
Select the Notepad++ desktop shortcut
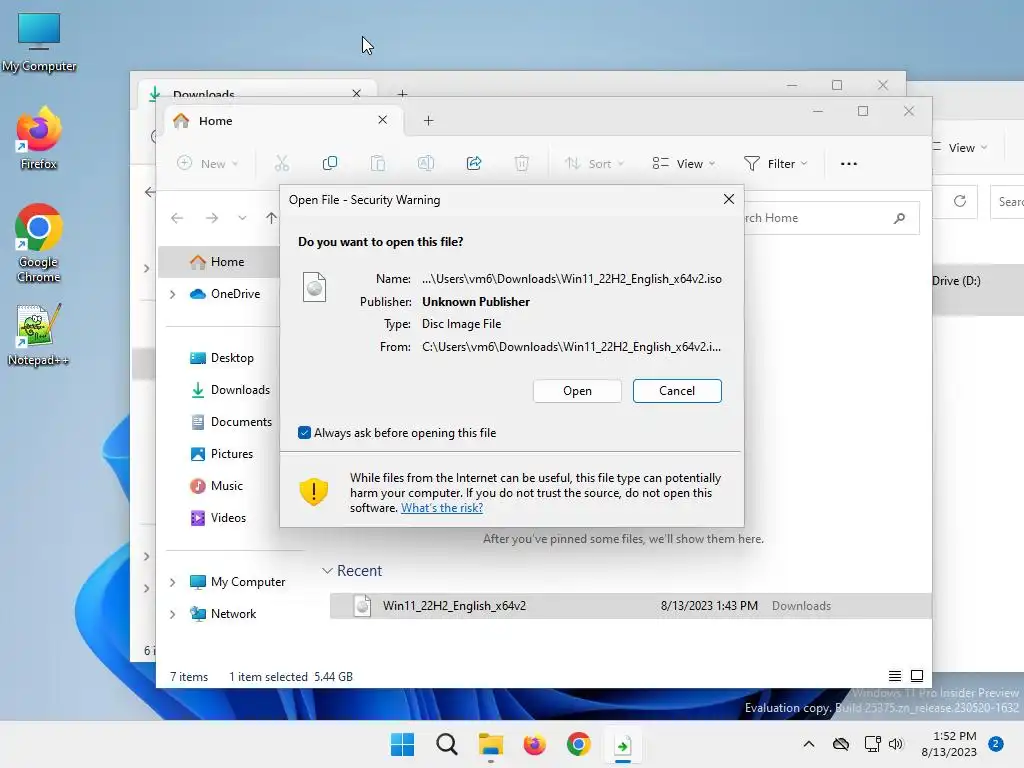pyautogui.click(x=39, y=335)
